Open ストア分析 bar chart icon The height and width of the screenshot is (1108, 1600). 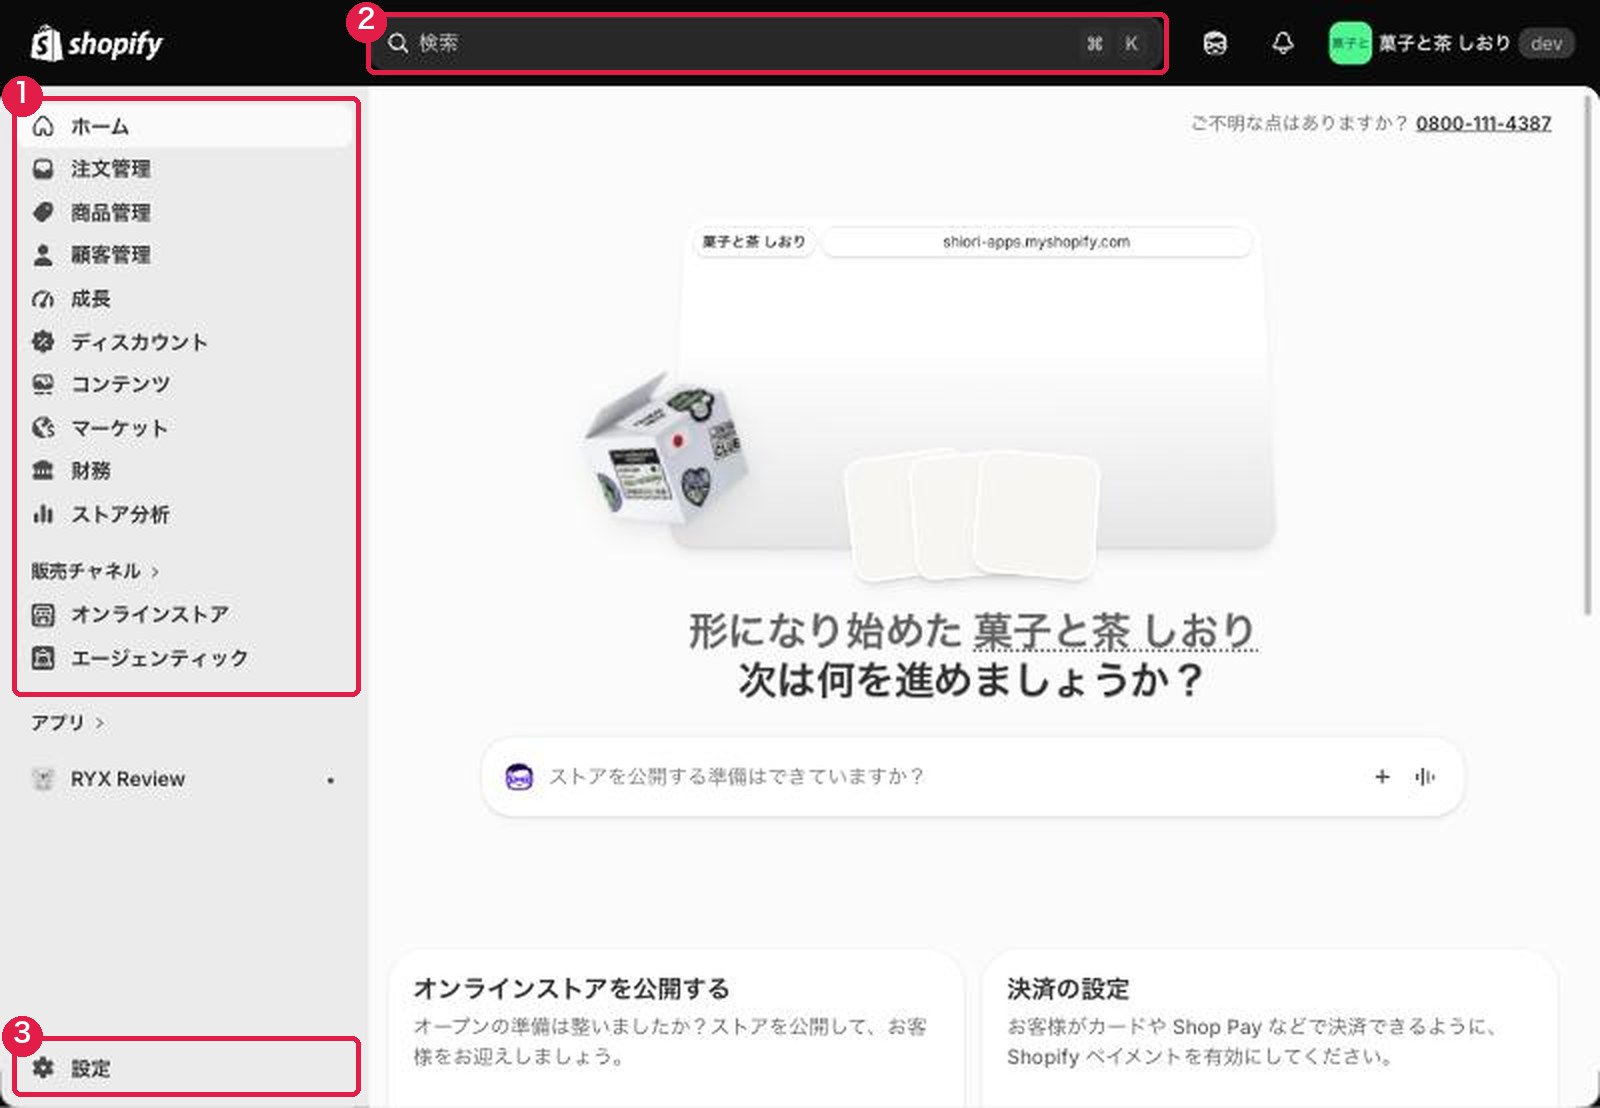tap(43, 514)
